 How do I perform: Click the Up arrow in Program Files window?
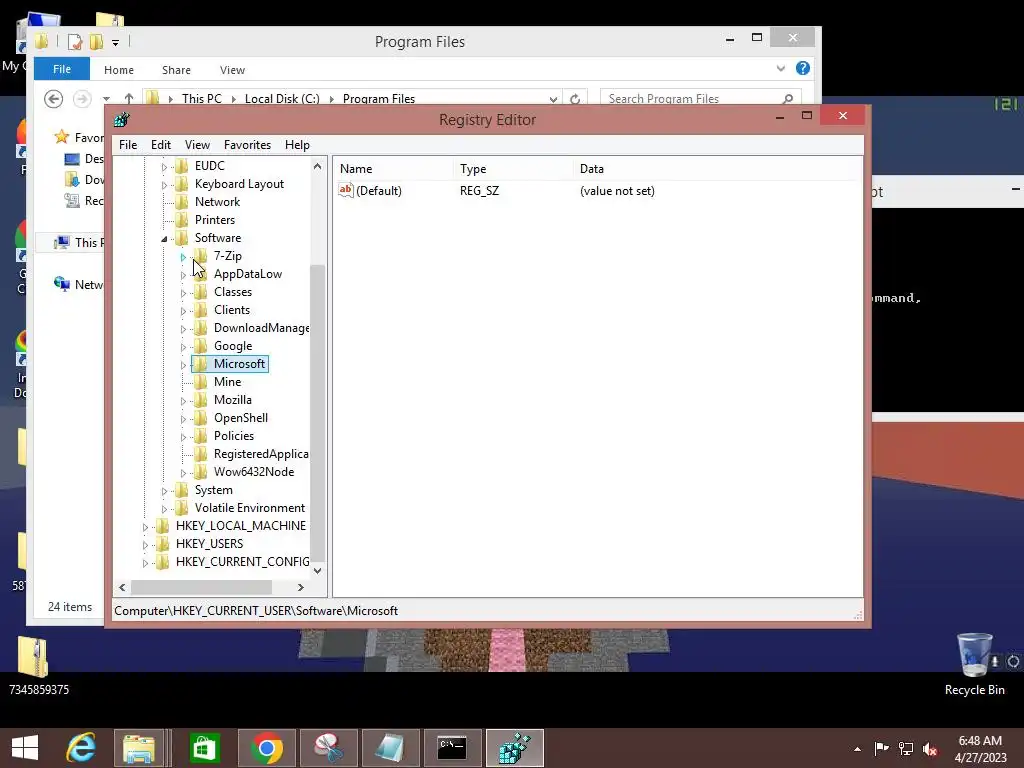129,99
